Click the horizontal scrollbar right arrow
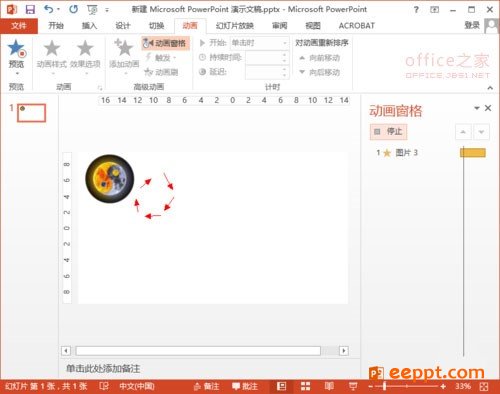 [344, 351]
